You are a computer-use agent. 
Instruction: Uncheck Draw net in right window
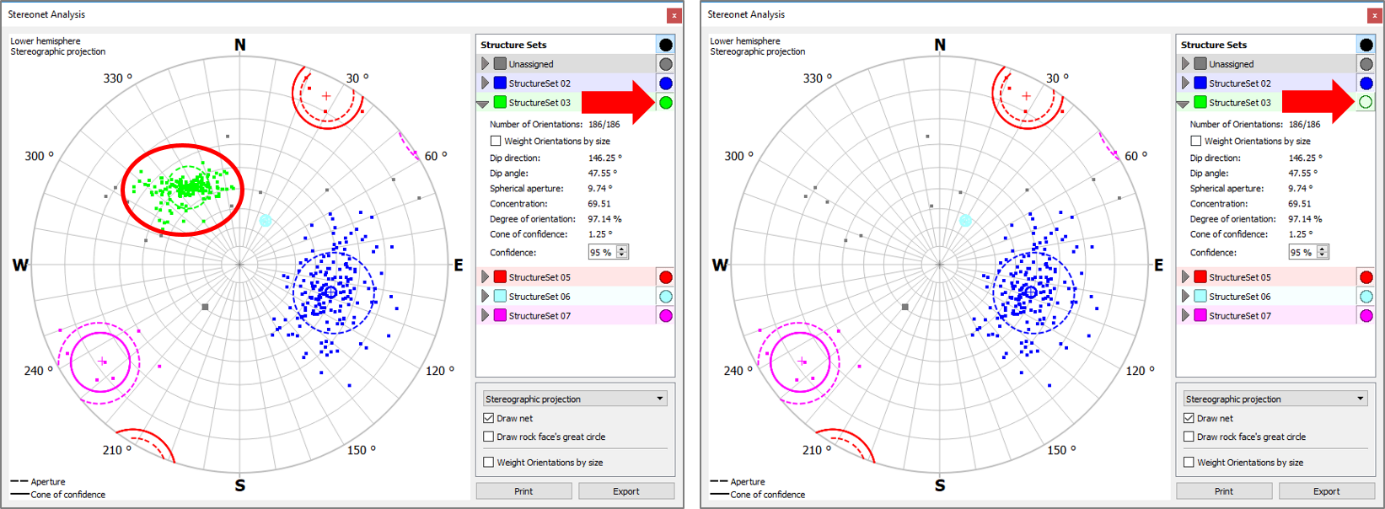[x=1188, y=418]
